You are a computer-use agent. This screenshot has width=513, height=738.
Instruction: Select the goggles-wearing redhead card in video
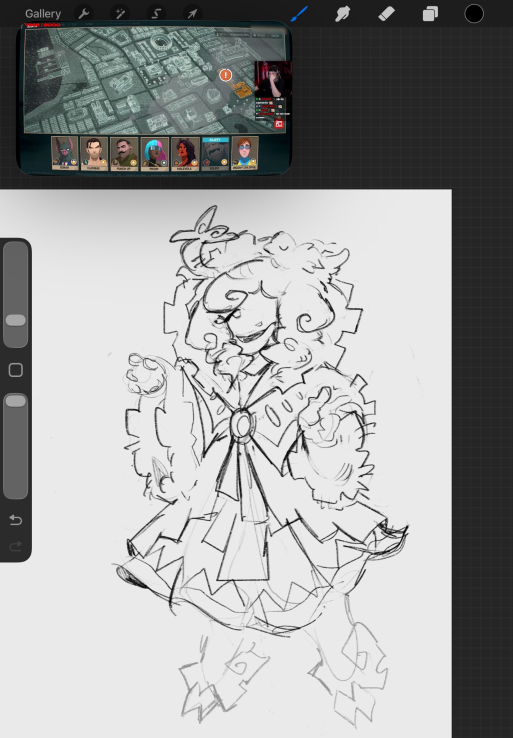click(245, 153)
